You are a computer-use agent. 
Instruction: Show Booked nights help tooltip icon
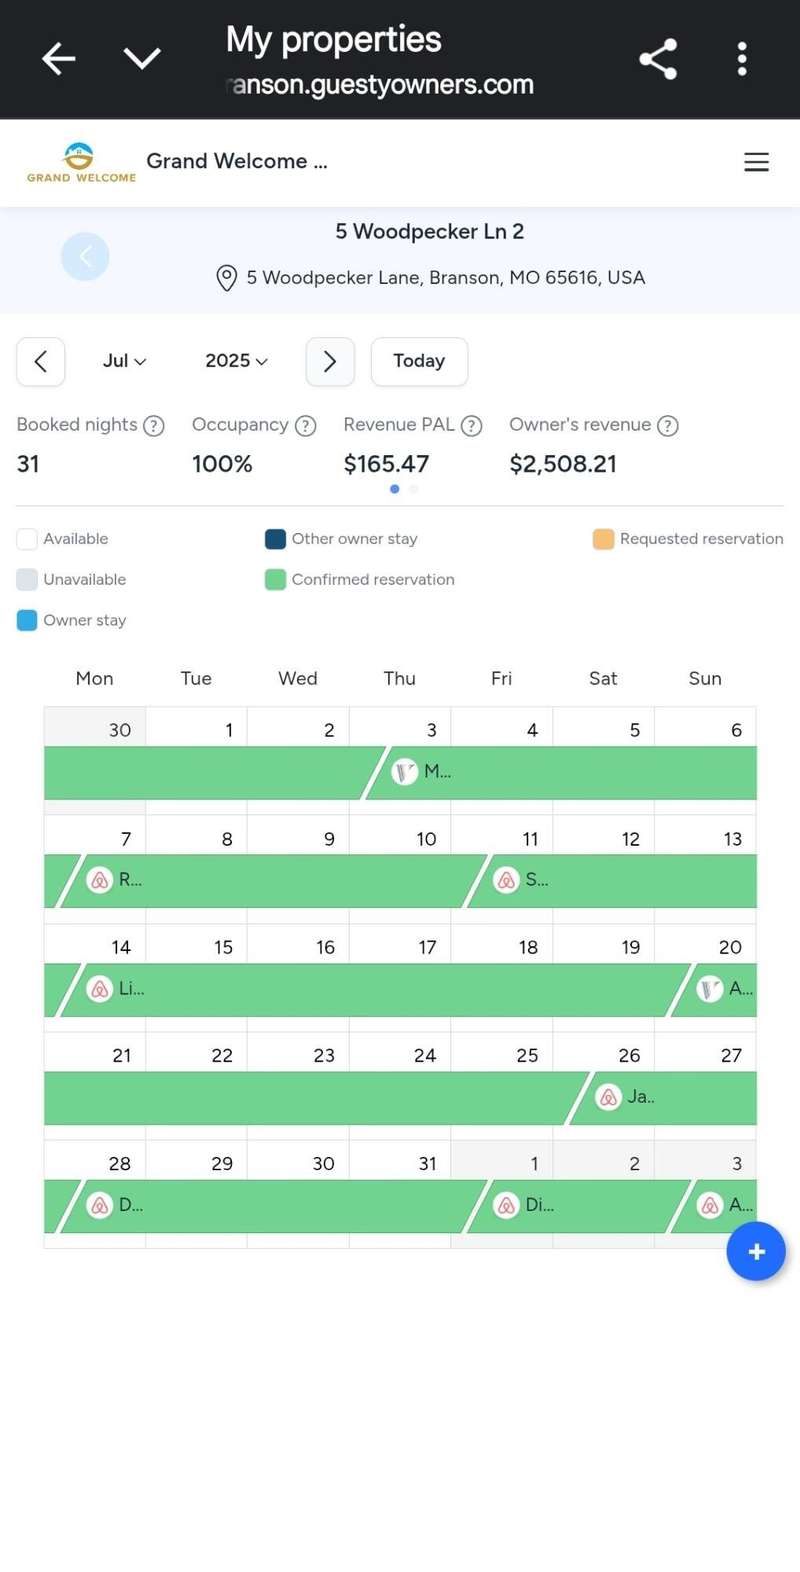point(154,426)
